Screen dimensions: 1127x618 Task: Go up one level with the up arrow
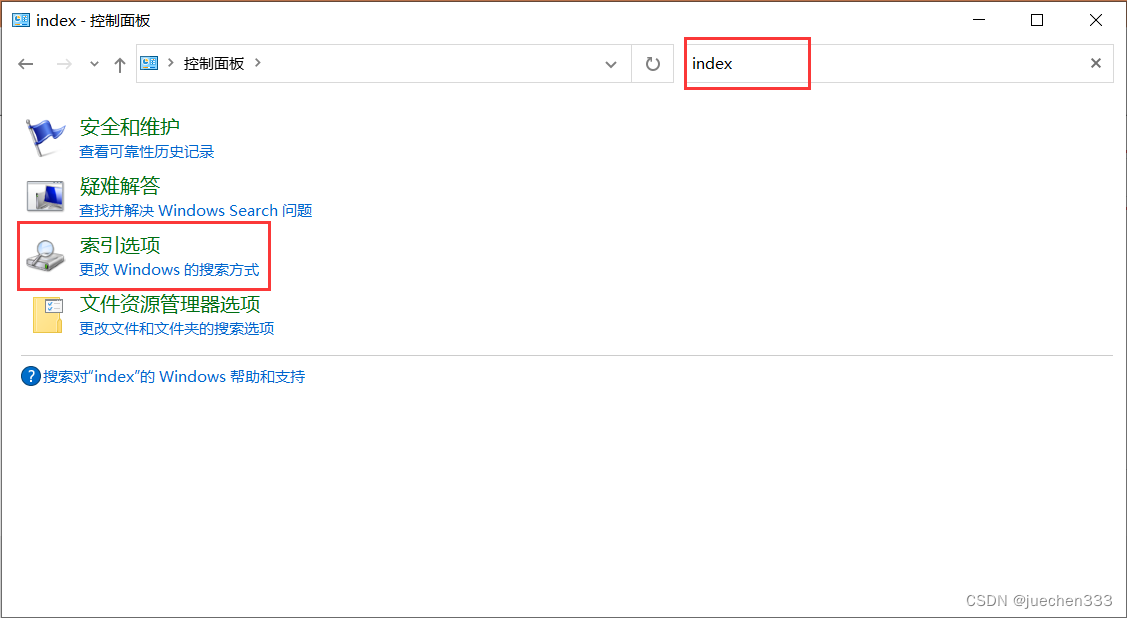coord(120,64)
